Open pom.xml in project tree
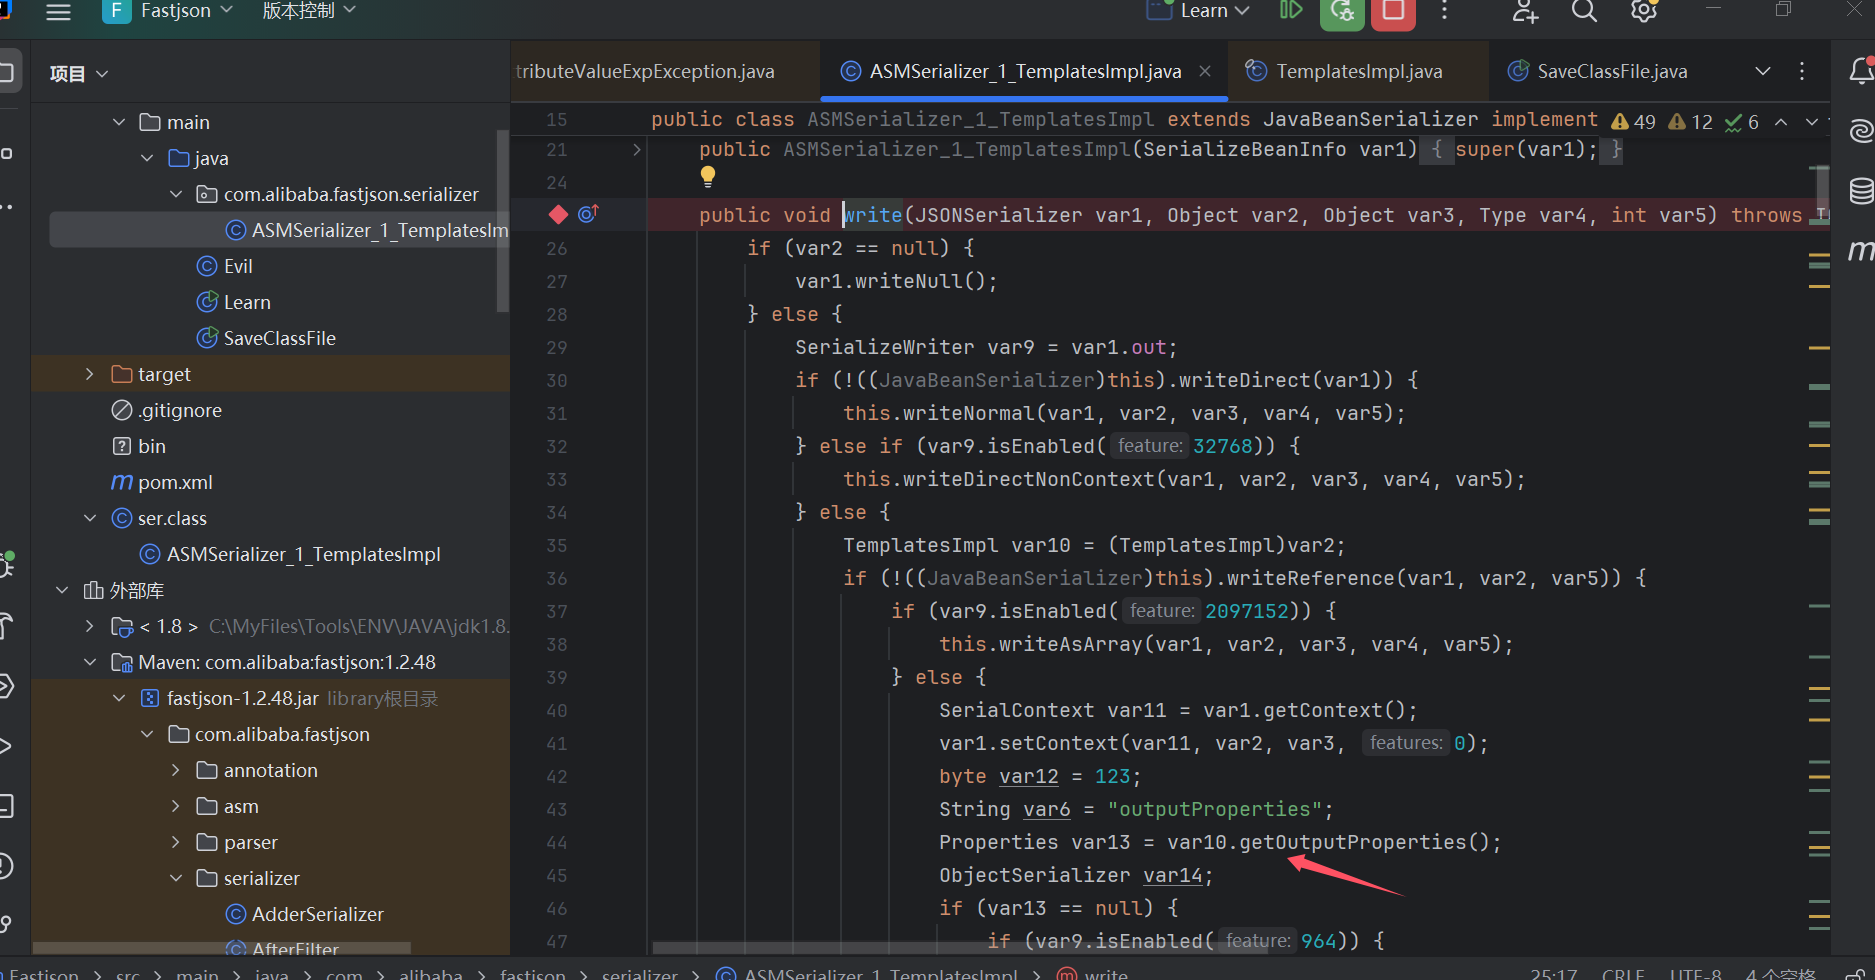This screenshot has width=1875, height=980. 175,482
